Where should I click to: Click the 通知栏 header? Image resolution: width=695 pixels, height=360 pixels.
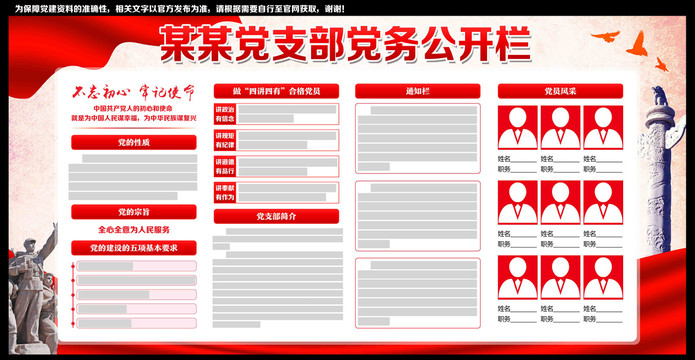pyautogui.click(x=418, y=91)
